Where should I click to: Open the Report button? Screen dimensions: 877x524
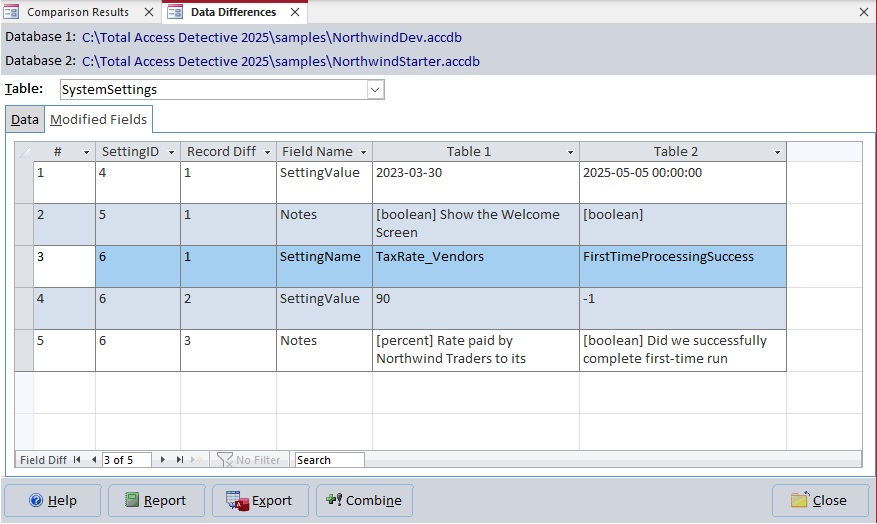(155, 500)
